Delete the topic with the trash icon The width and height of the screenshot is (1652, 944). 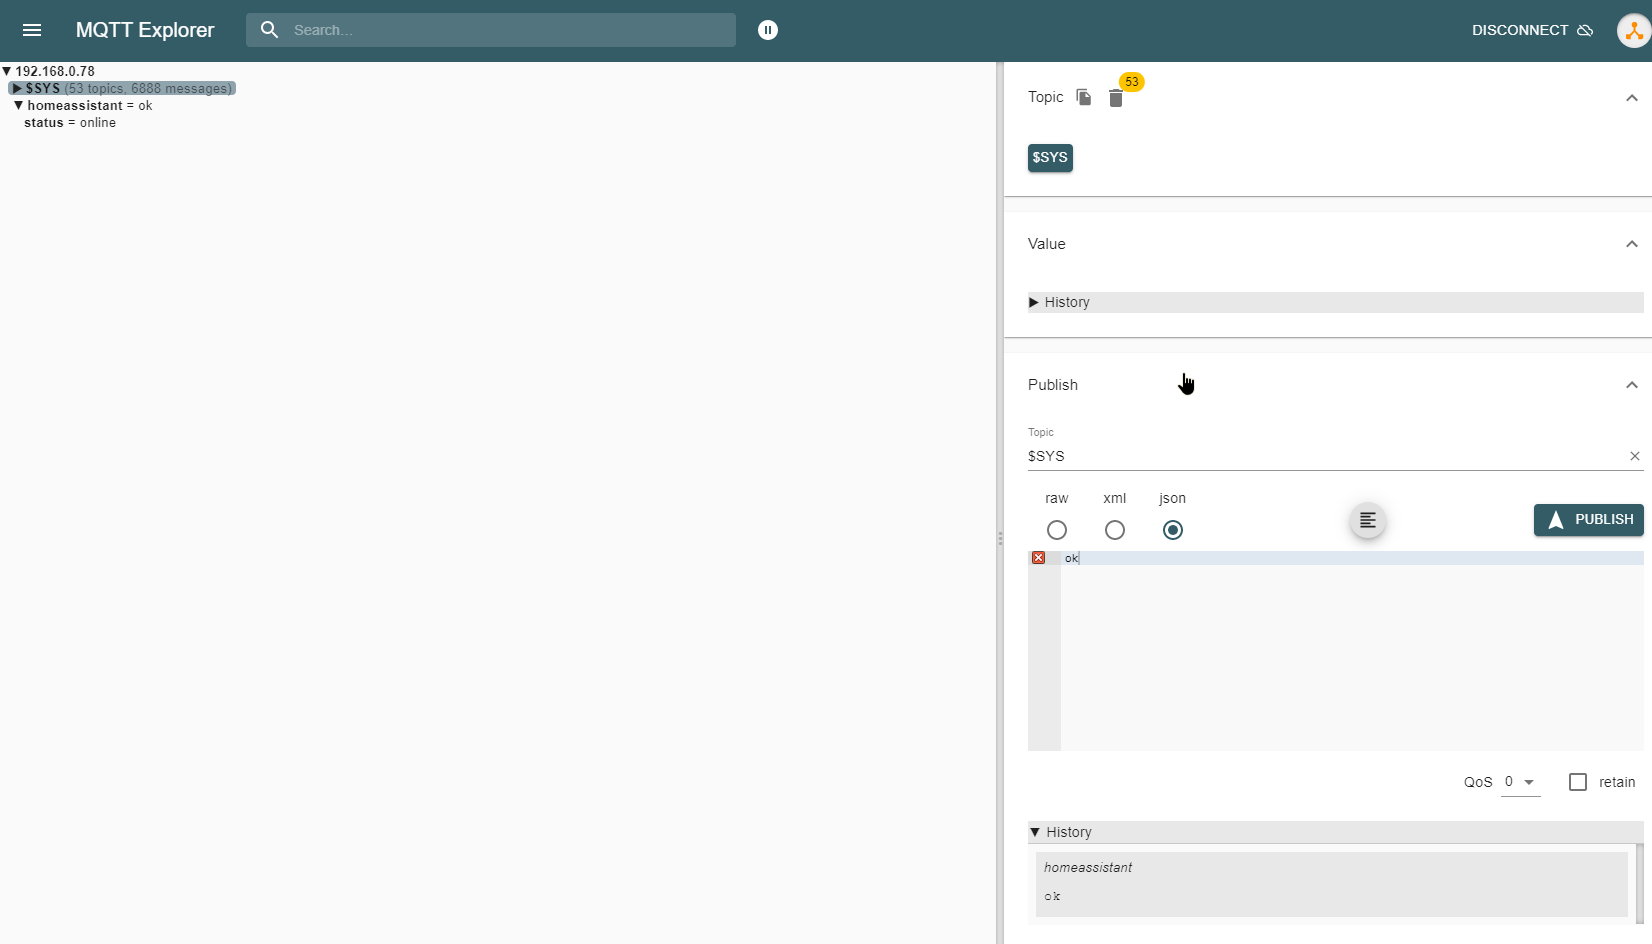[x=1116, y=98]
